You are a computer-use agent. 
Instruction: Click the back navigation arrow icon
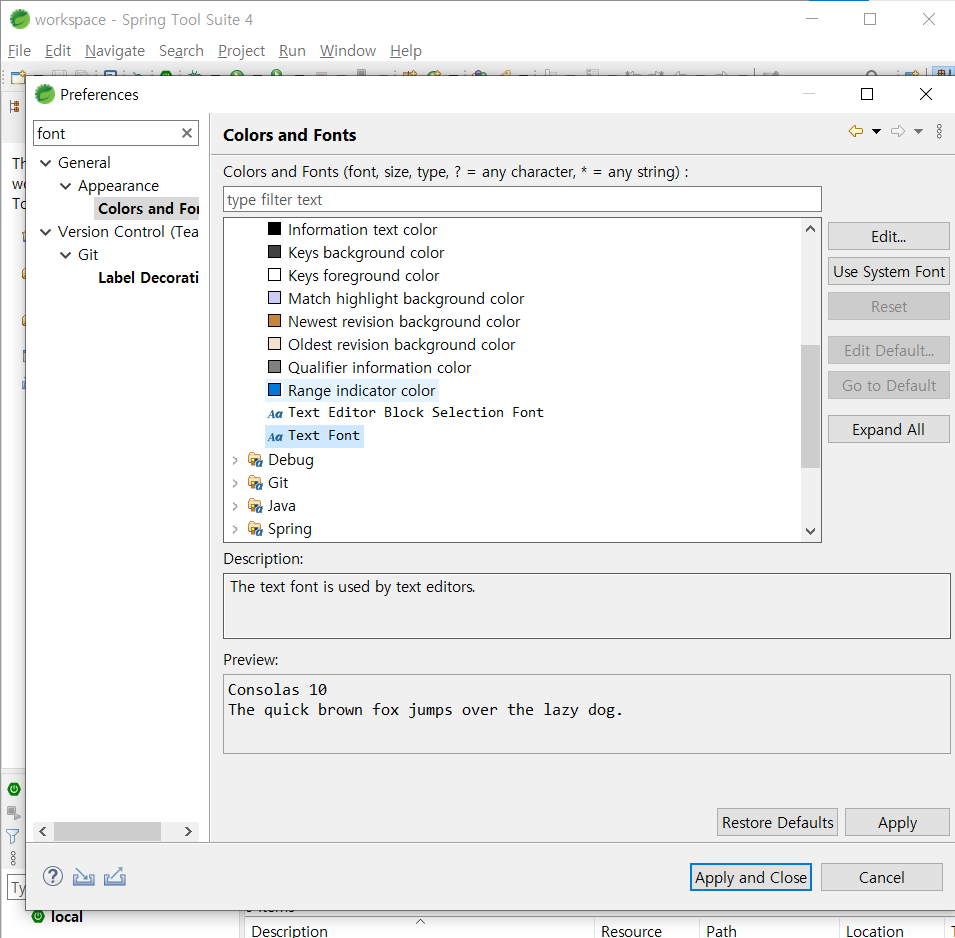pyautogui.click(x=856, y=131)
